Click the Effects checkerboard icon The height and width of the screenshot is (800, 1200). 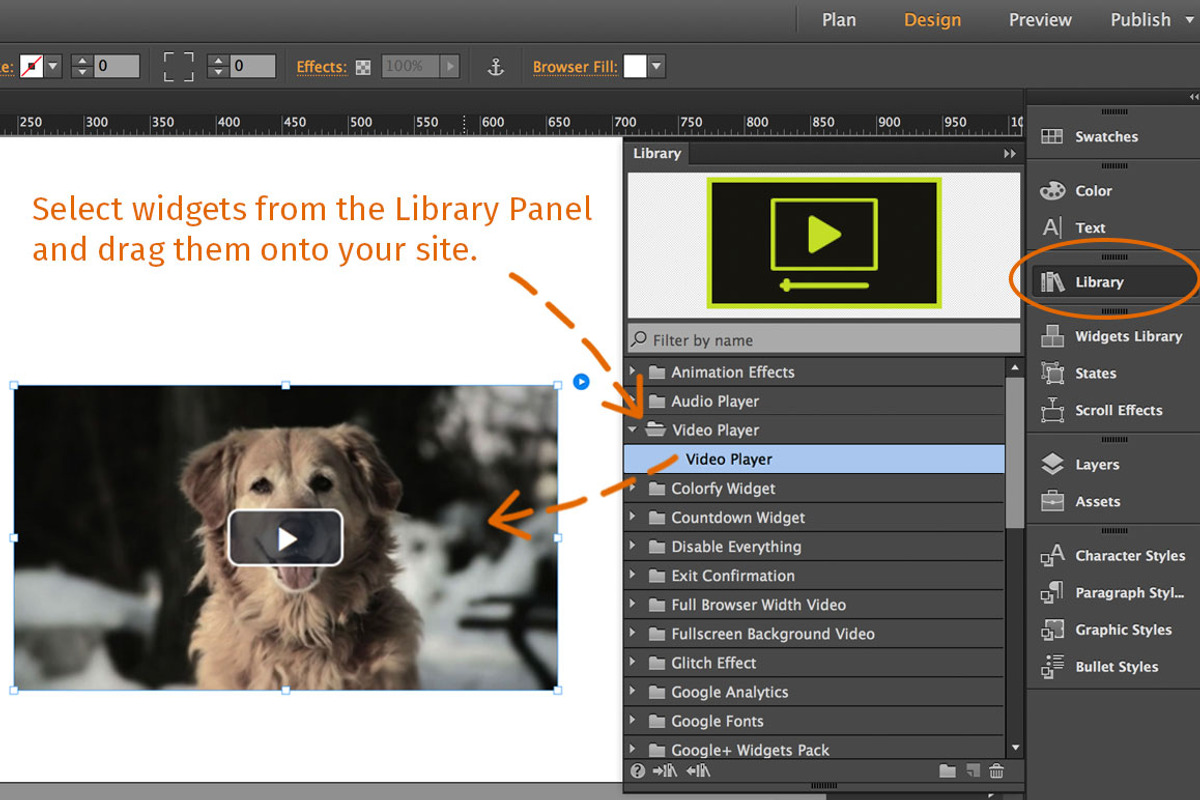click(x=363, y=68)
